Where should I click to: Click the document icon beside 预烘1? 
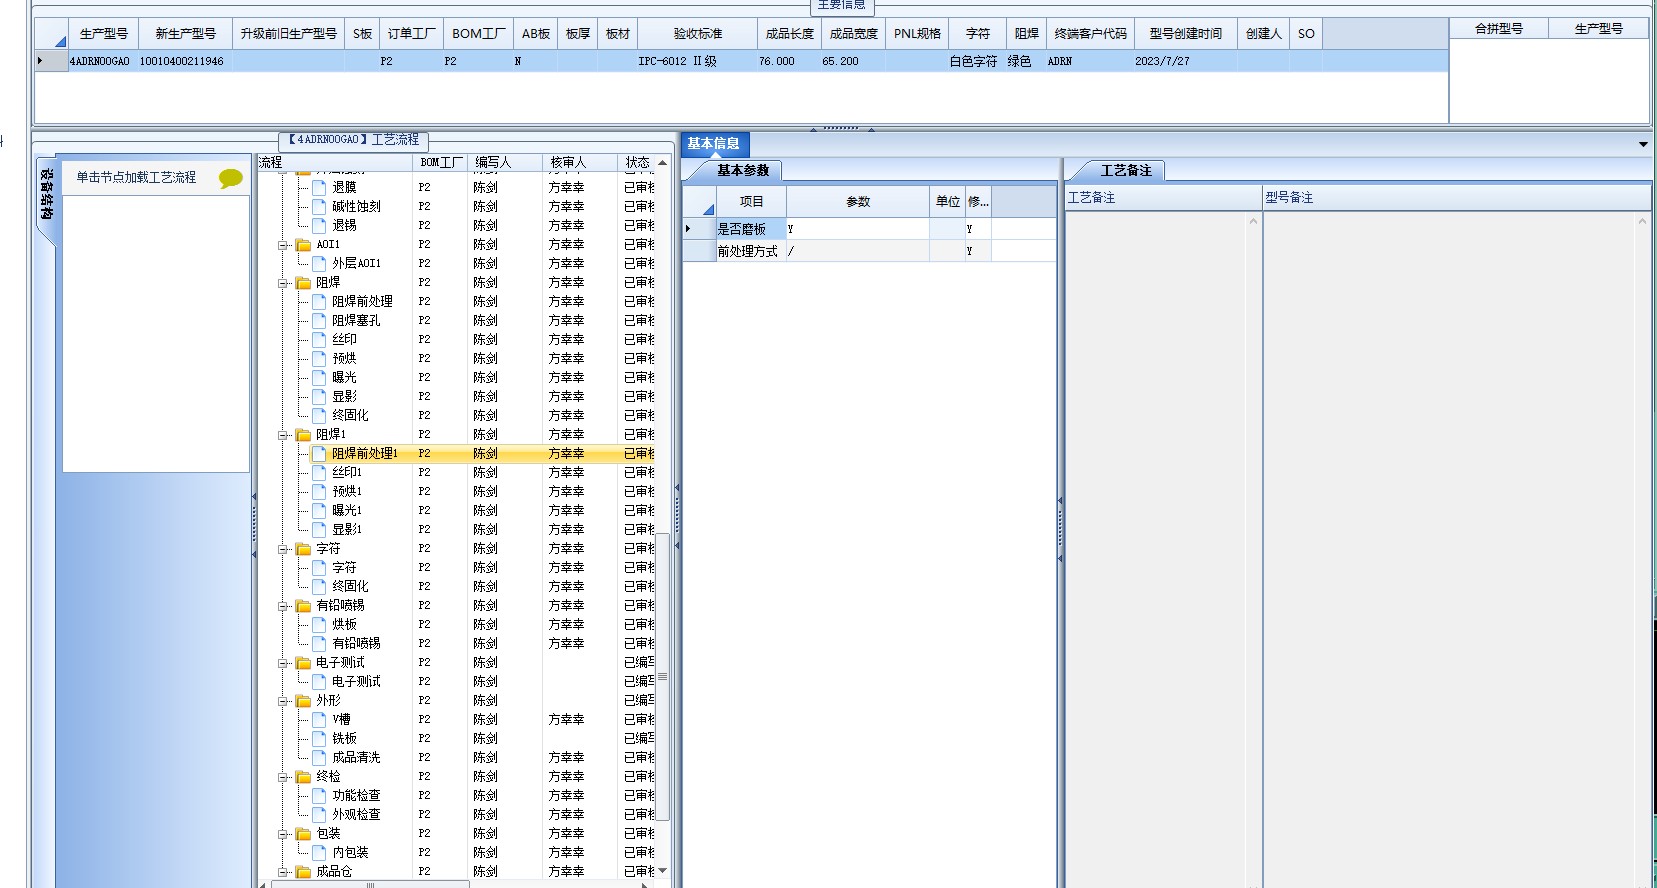coord(320,491)
